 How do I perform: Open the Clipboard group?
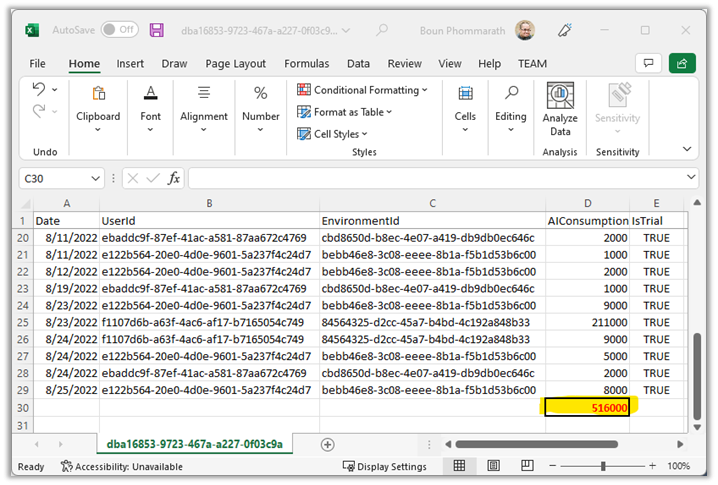(98, 109)
